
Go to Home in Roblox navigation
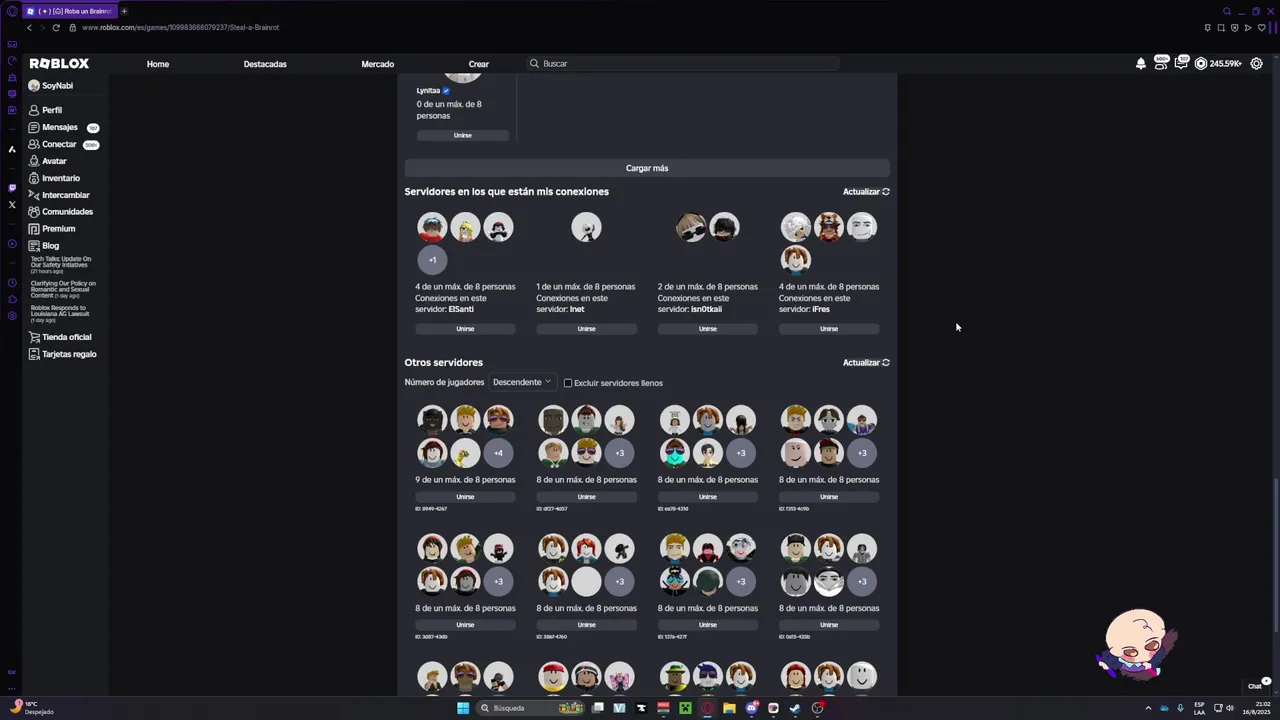point(158,64)
